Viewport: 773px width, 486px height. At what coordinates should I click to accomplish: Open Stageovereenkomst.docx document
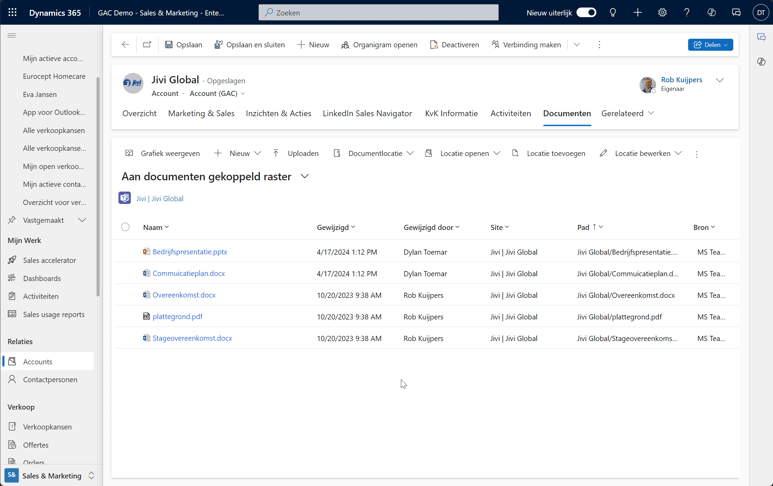[192, 338]
